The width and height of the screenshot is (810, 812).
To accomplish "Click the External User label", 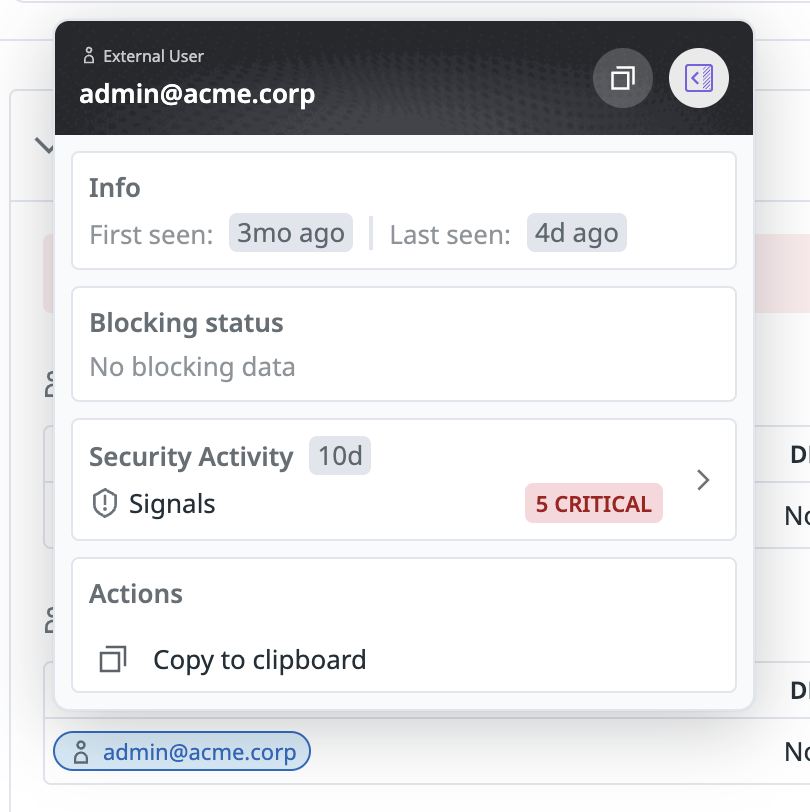I will click(x=153, y=56).
